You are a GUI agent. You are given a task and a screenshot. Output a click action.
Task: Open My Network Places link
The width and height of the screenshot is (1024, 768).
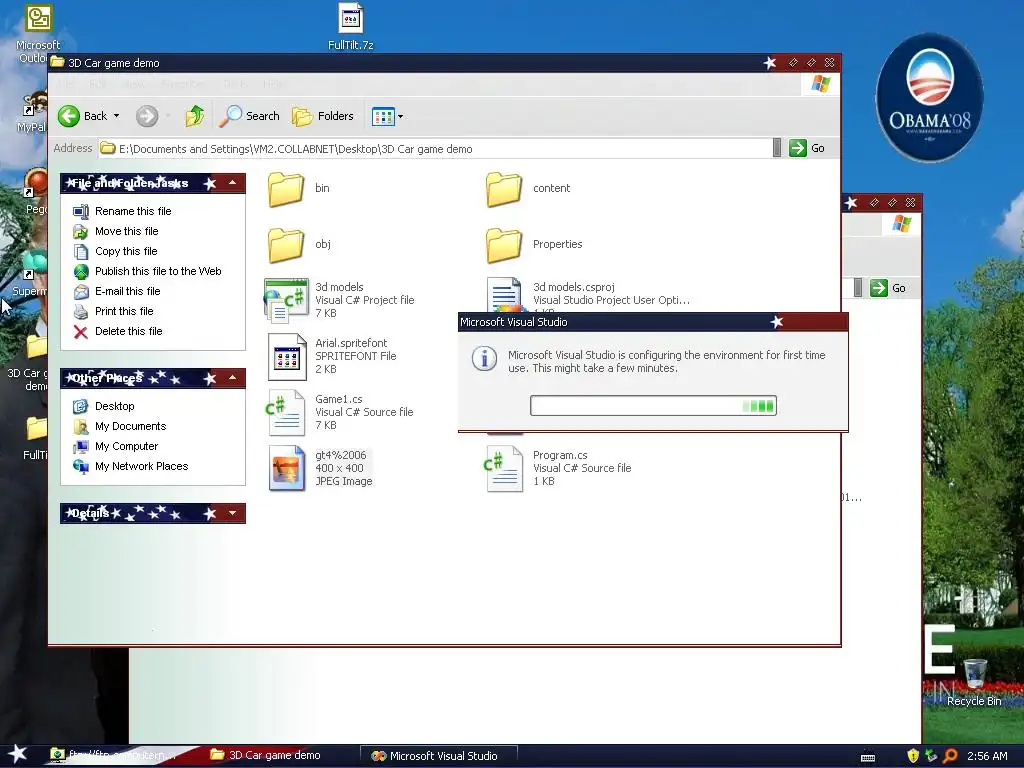point(141,466)
